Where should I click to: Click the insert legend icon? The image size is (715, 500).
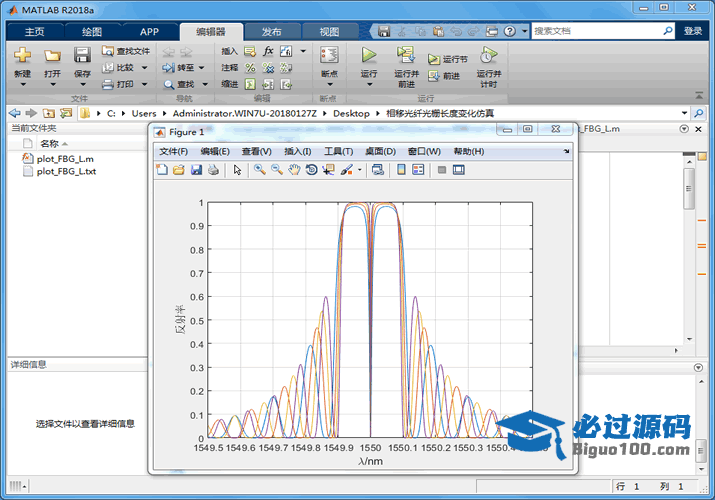[x=418, y=170]
